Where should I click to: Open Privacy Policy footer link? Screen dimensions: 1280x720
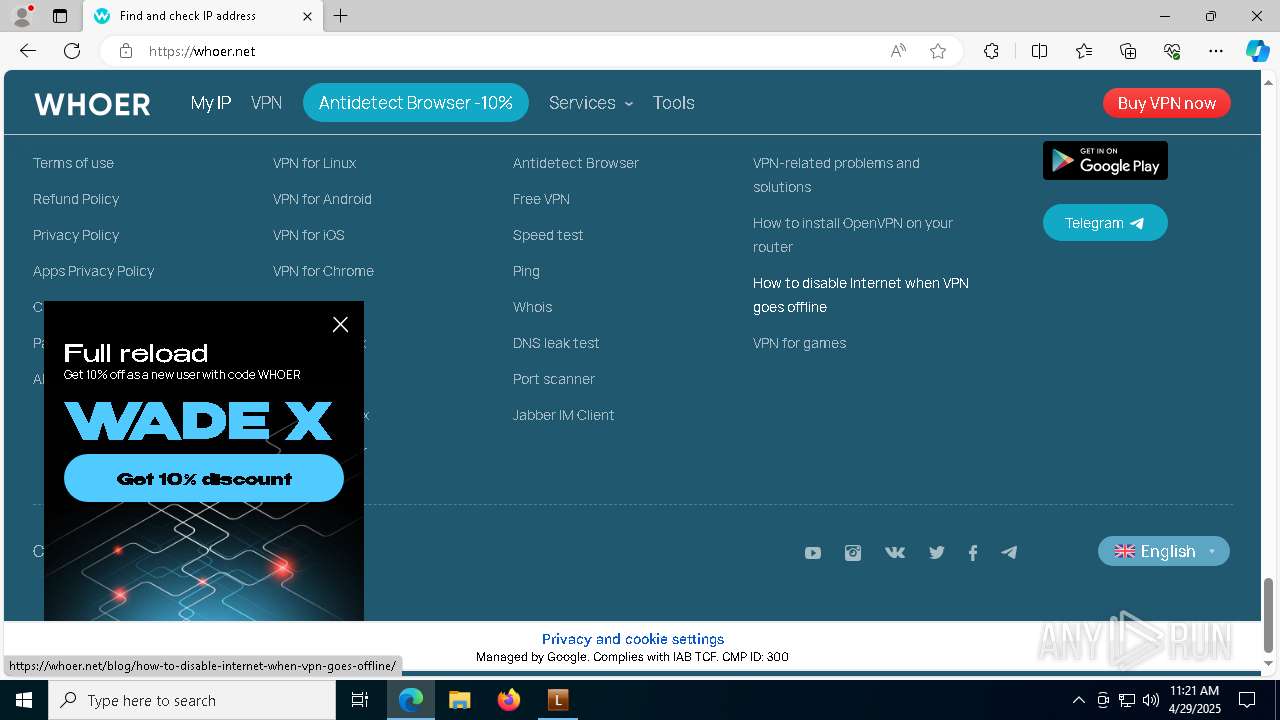76,235
